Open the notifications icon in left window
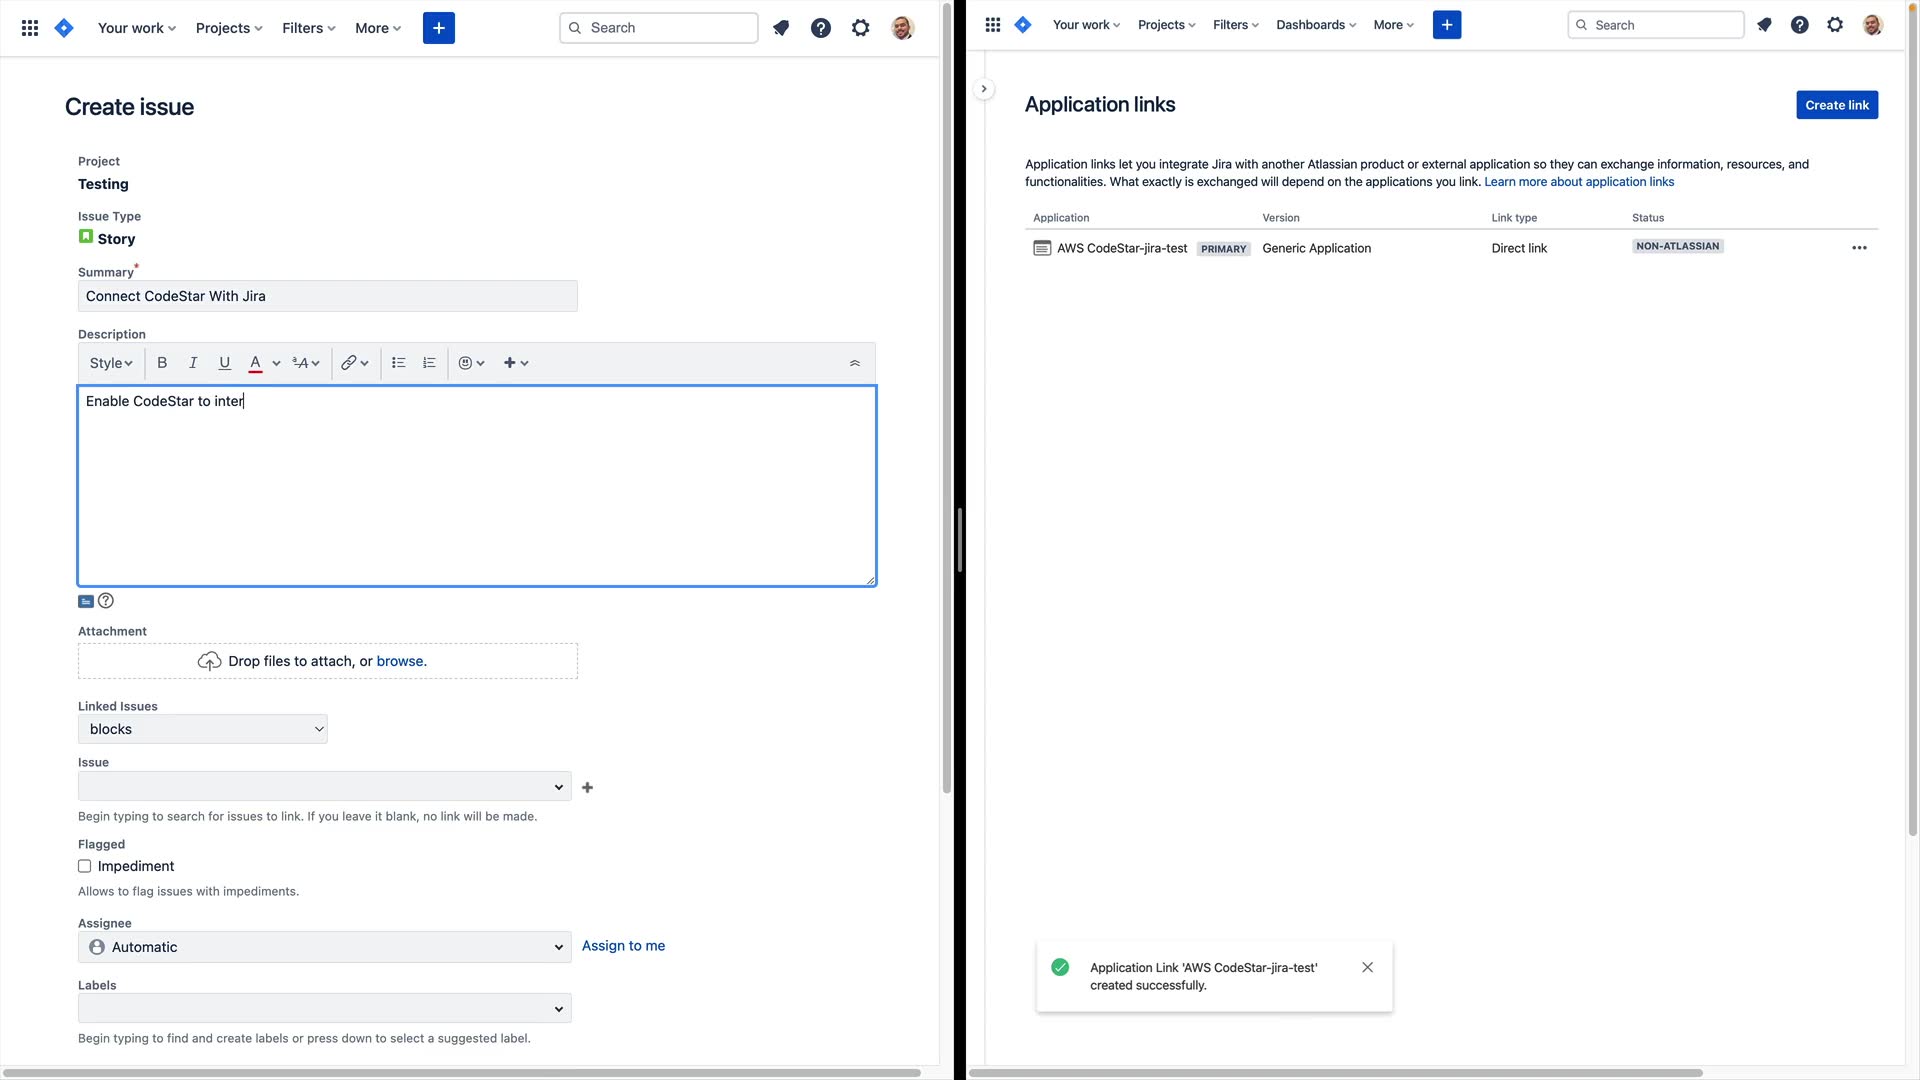Image resolution: width=1920 pixels, height=1080 pixels. point(781,28)
